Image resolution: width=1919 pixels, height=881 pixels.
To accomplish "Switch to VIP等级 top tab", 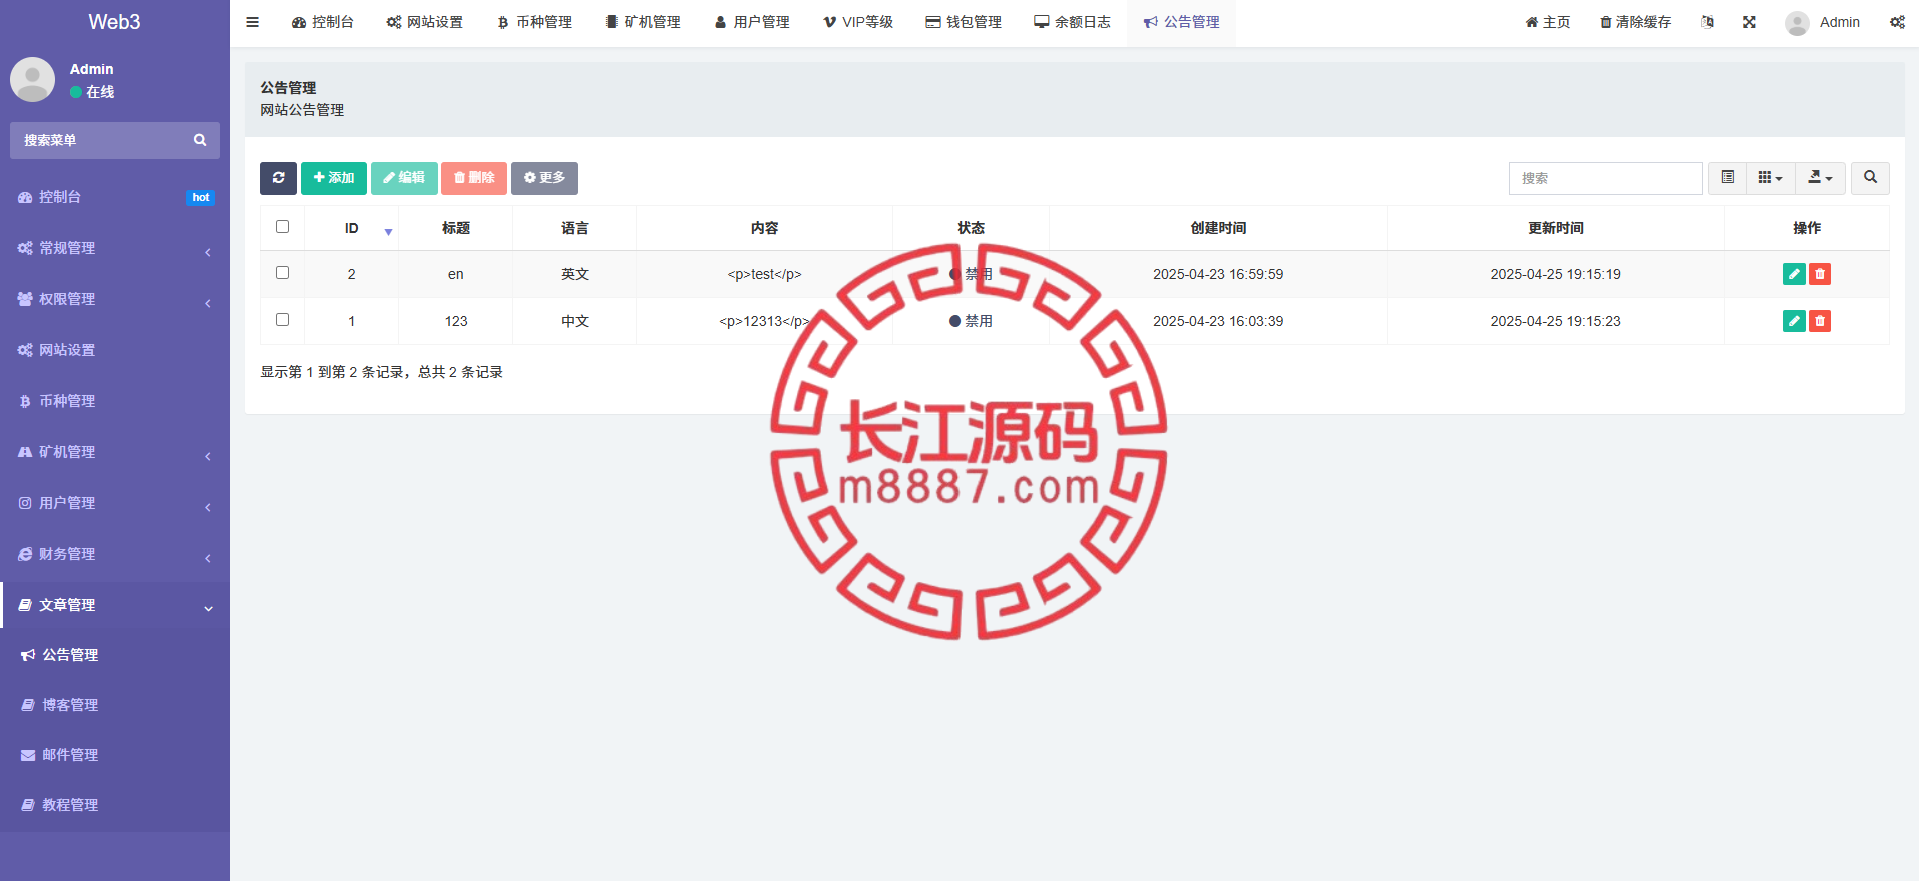I will click(x=858, y=22).
